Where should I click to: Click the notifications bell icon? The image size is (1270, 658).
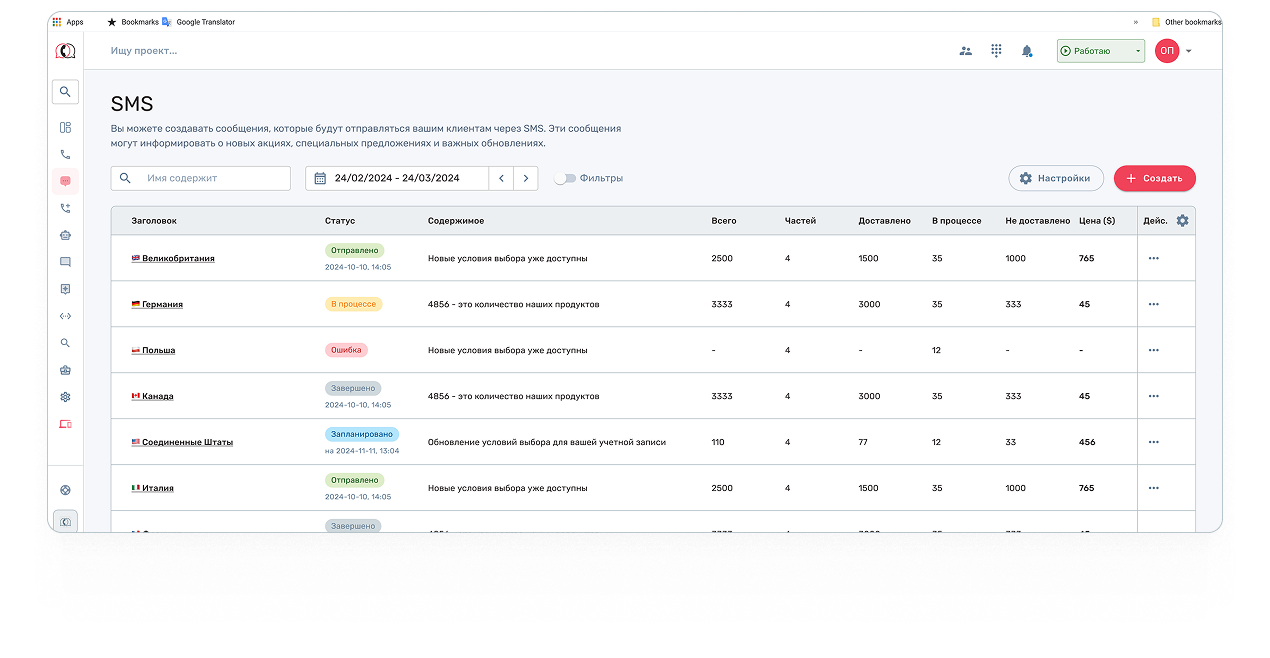pos(1027,51)
